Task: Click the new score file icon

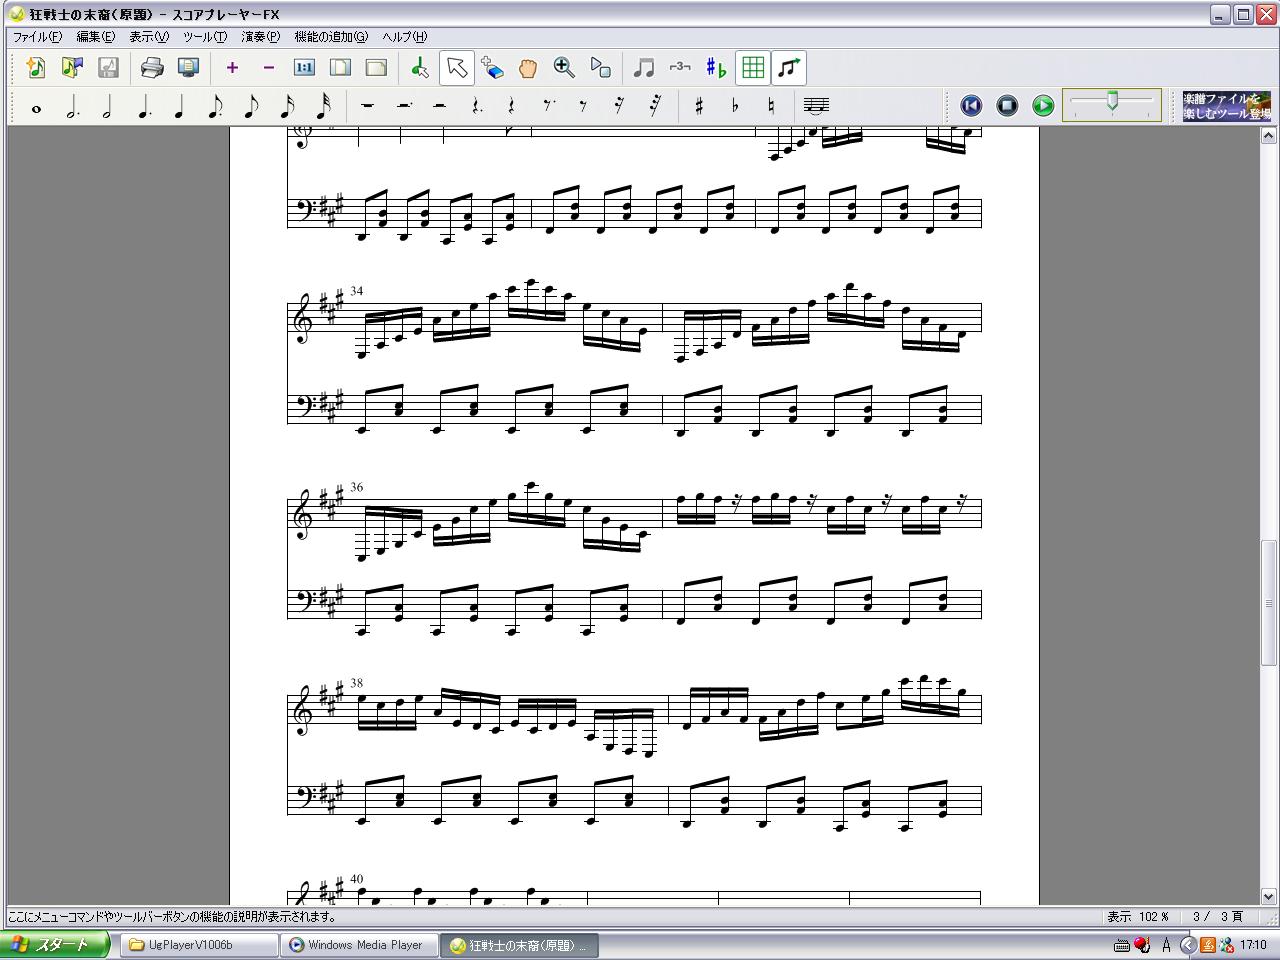Action: tap(36, 68)
